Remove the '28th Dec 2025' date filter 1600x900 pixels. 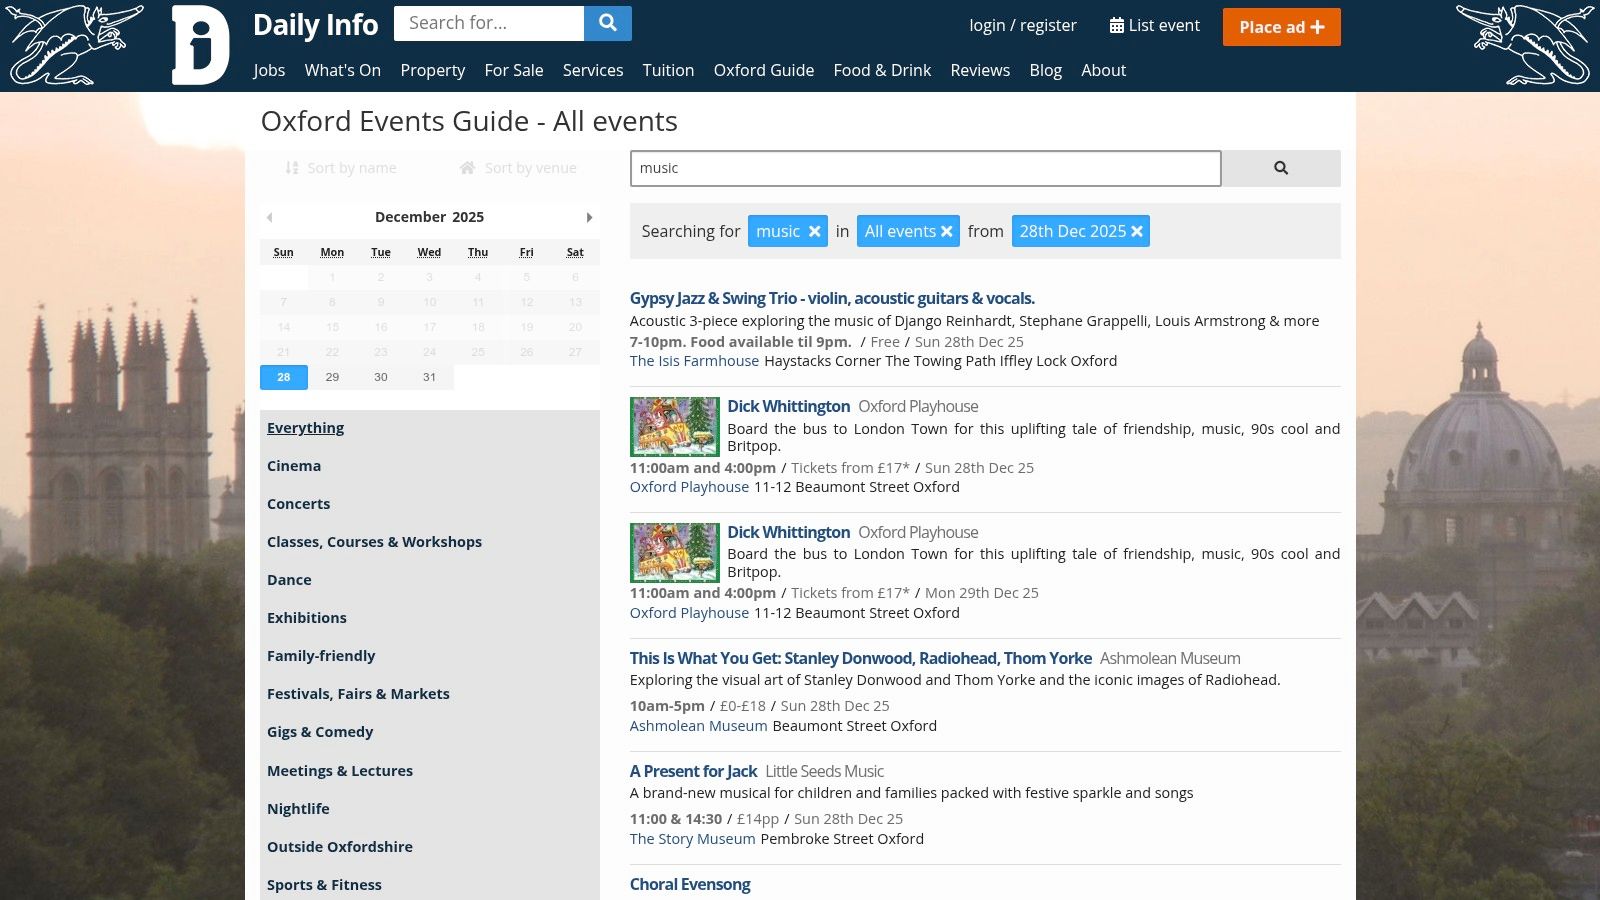pos(1137,231)
